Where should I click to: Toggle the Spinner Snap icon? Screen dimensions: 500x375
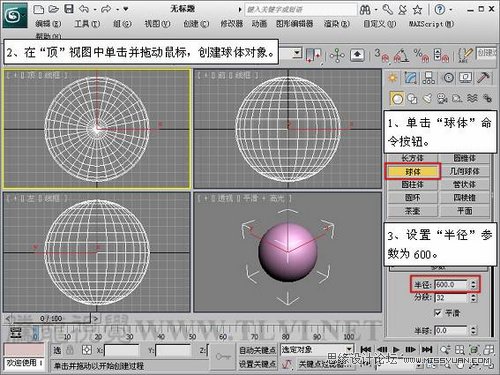tap(441, 55)
